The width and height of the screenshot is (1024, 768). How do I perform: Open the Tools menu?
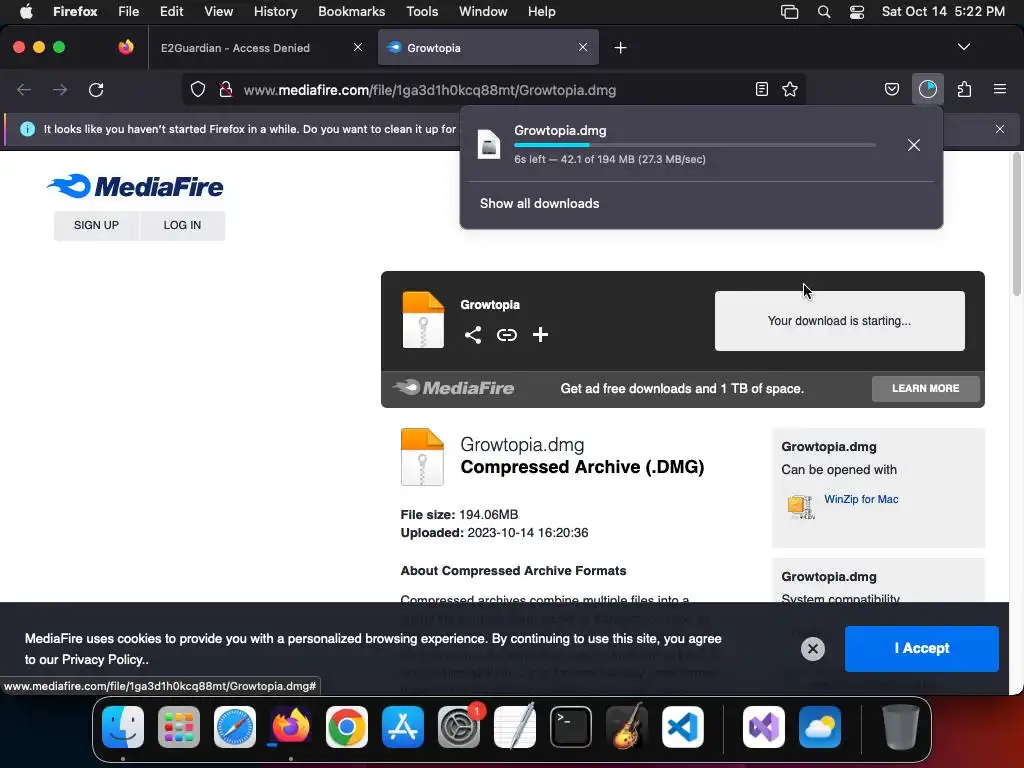422,12
